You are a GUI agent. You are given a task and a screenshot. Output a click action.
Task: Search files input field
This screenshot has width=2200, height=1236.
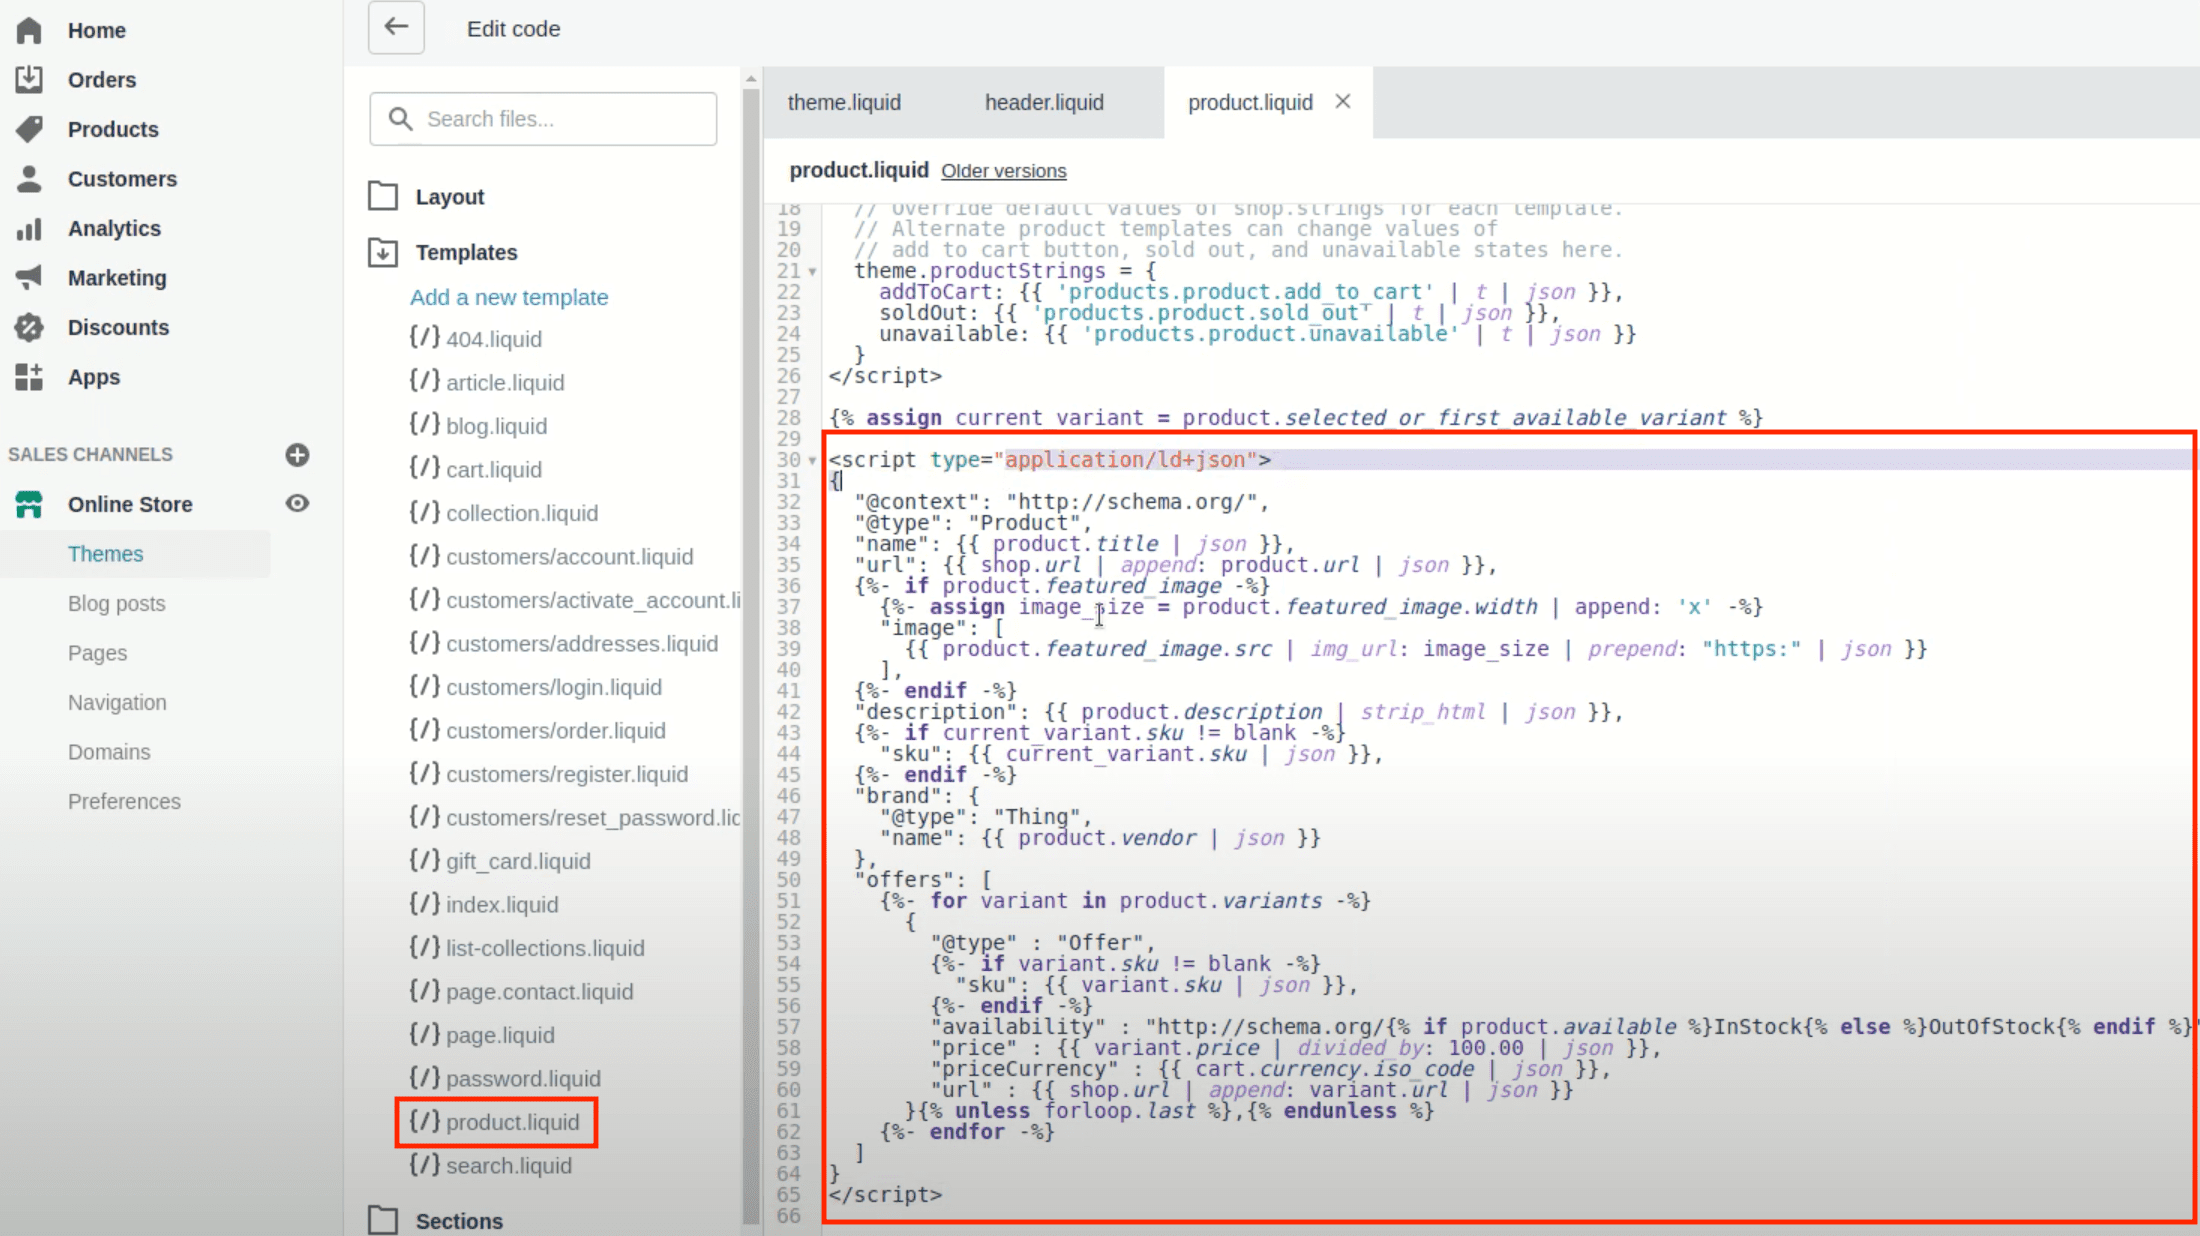point(542,118)
